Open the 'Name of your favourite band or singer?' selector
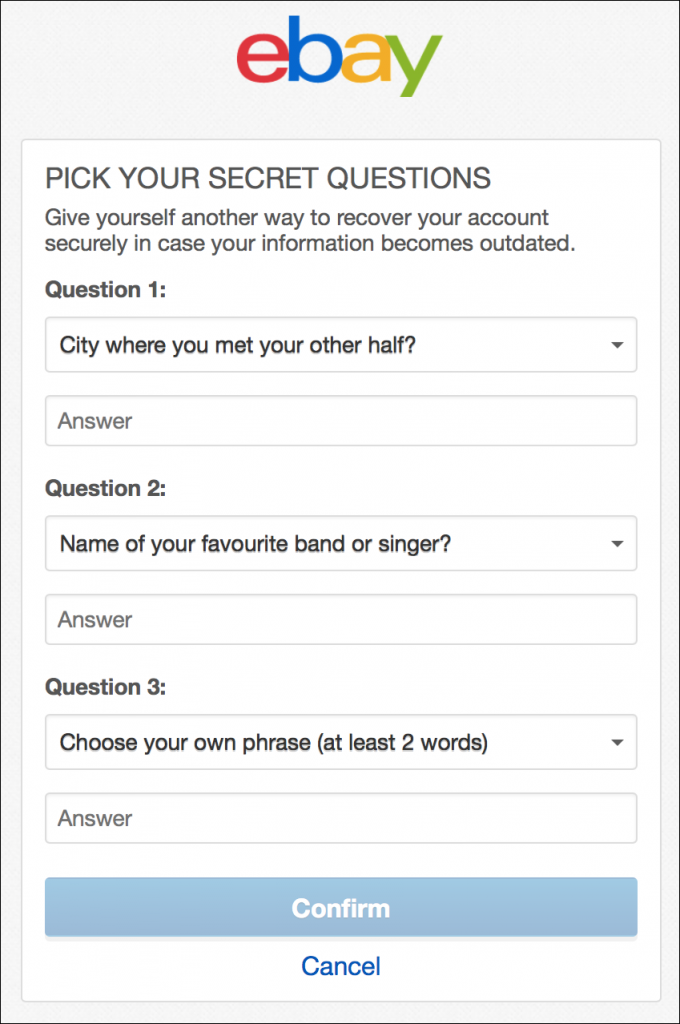 point(340,543)
